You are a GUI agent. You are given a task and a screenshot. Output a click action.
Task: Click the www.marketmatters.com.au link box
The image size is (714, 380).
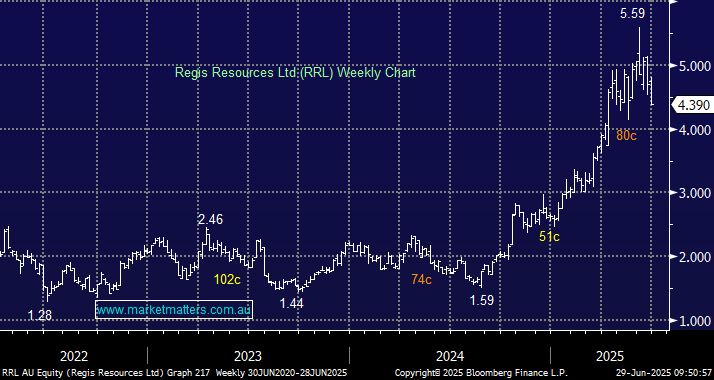click(x=173, y=310)
